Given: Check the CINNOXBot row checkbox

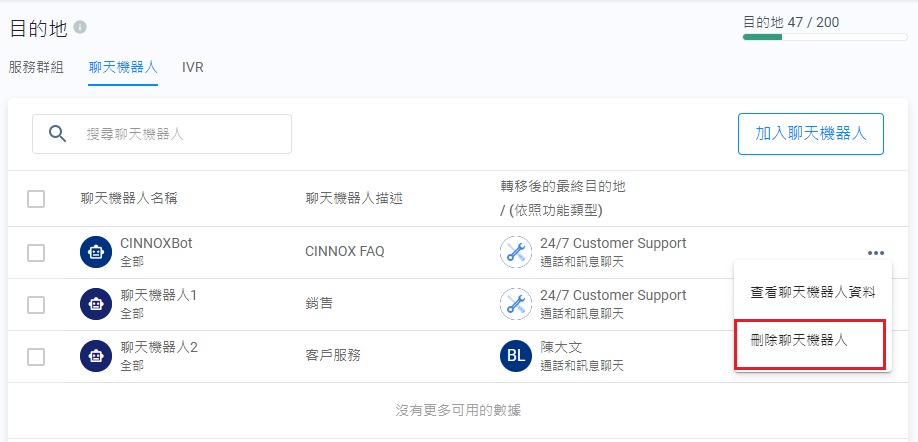Looking at the screenshot, I should coord(36,253).
